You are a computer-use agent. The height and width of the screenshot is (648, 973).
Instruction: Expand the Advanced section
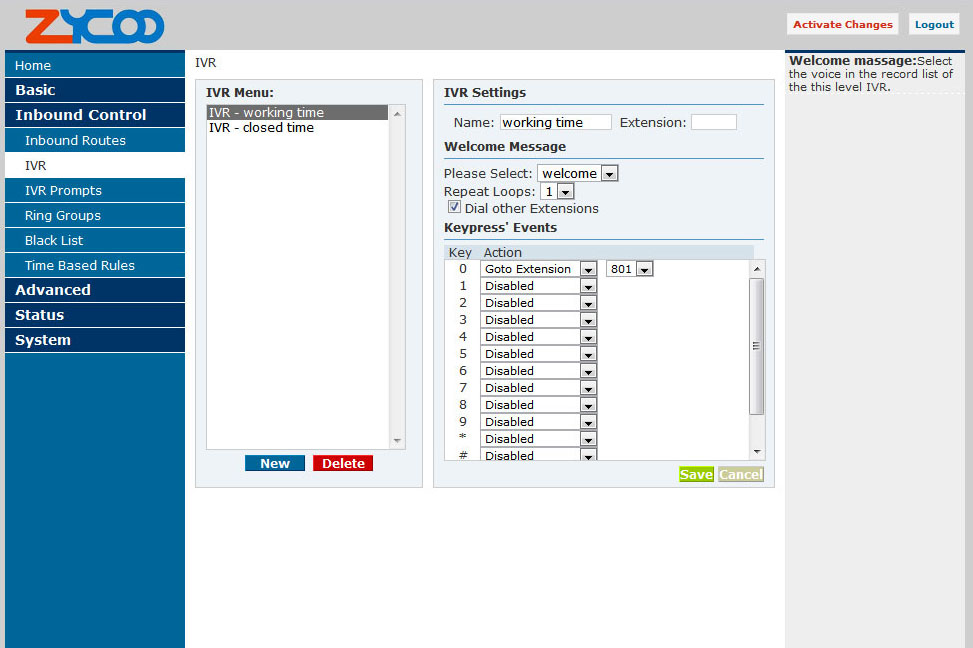pyautogui.click(x=53, y=290)
